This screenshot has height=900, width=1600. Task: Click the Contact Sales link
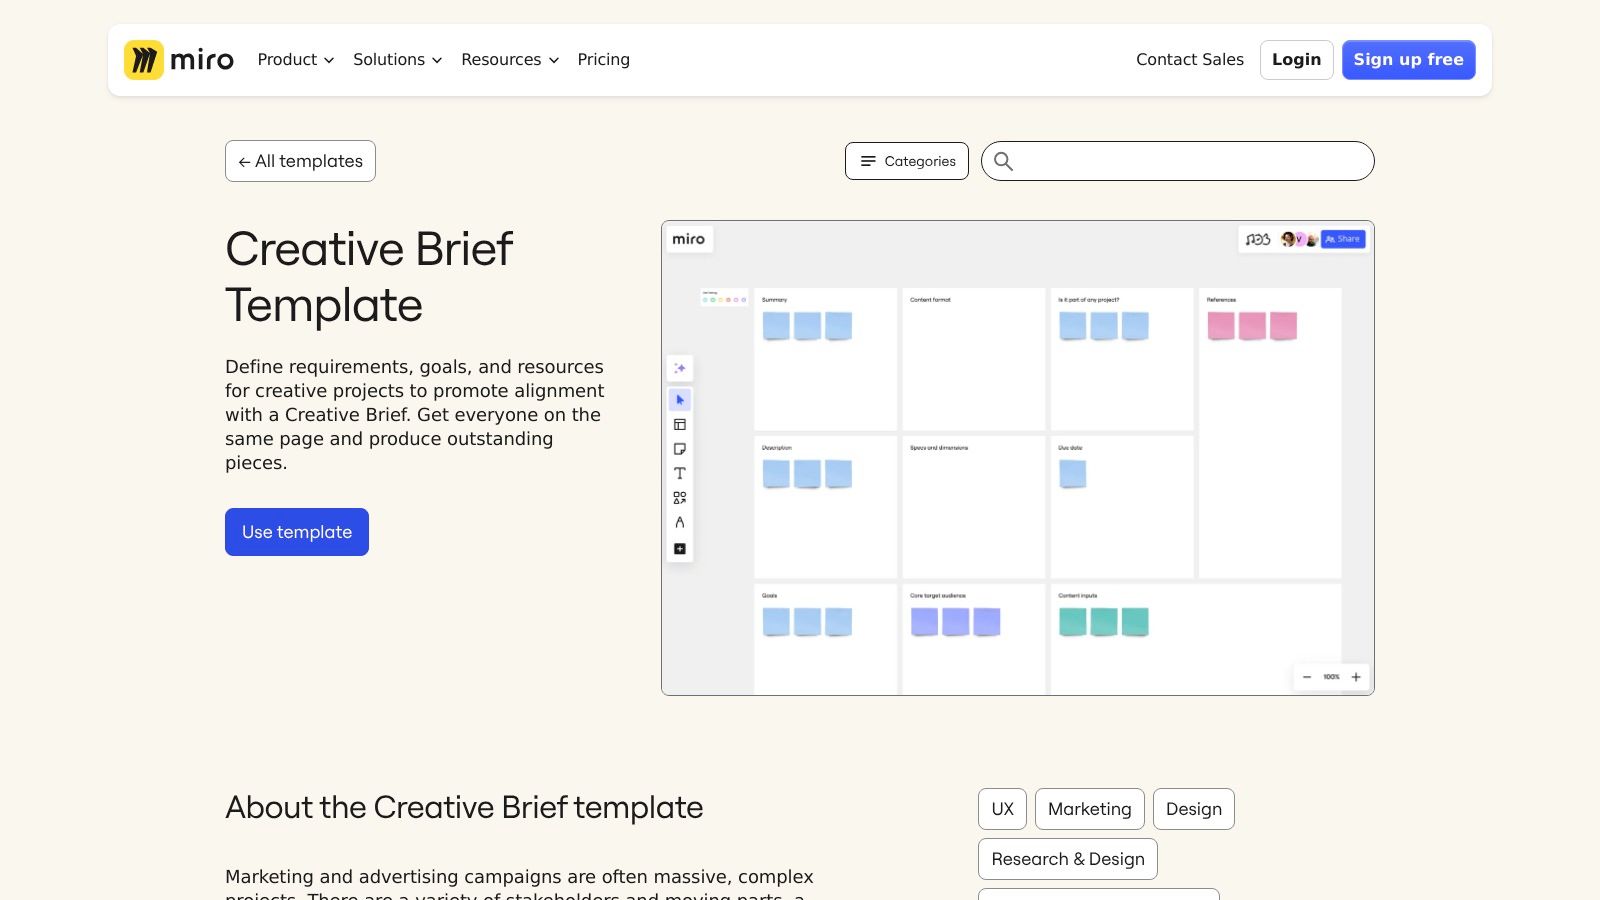pos(1190,60)
